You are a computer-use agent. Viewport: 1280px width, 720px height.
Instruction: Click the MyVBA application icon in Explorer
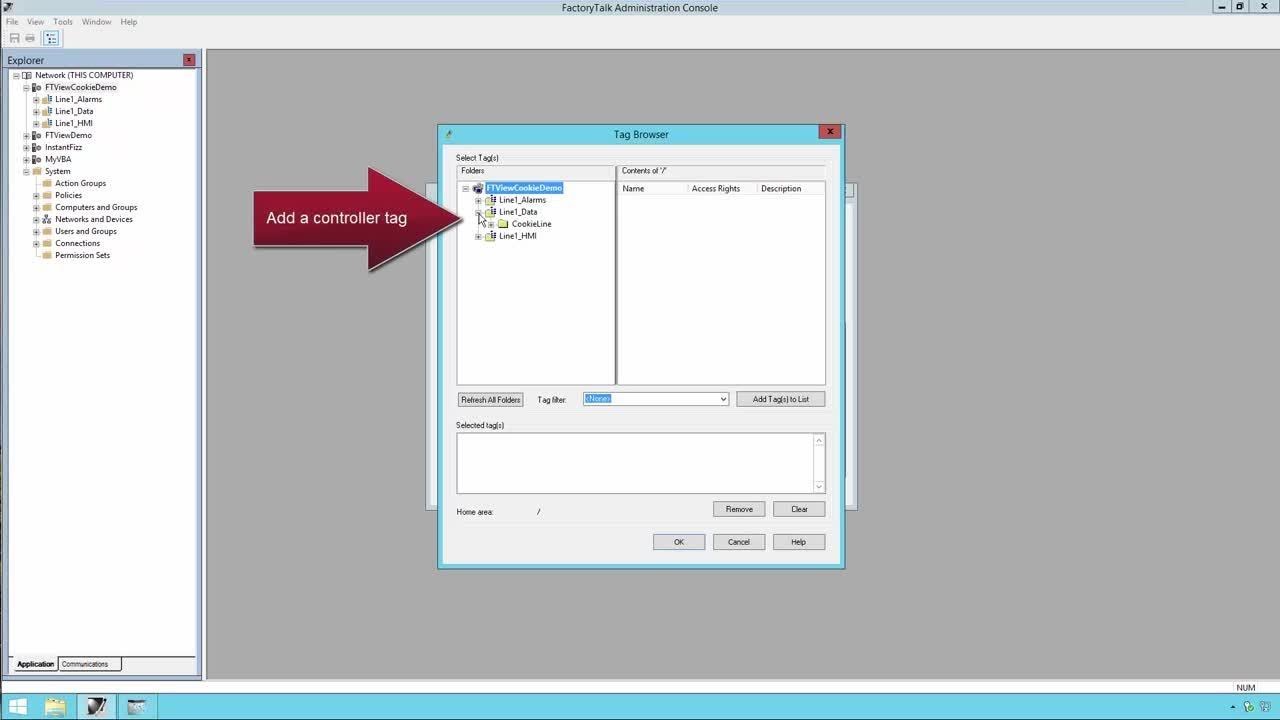pos(37,159)
